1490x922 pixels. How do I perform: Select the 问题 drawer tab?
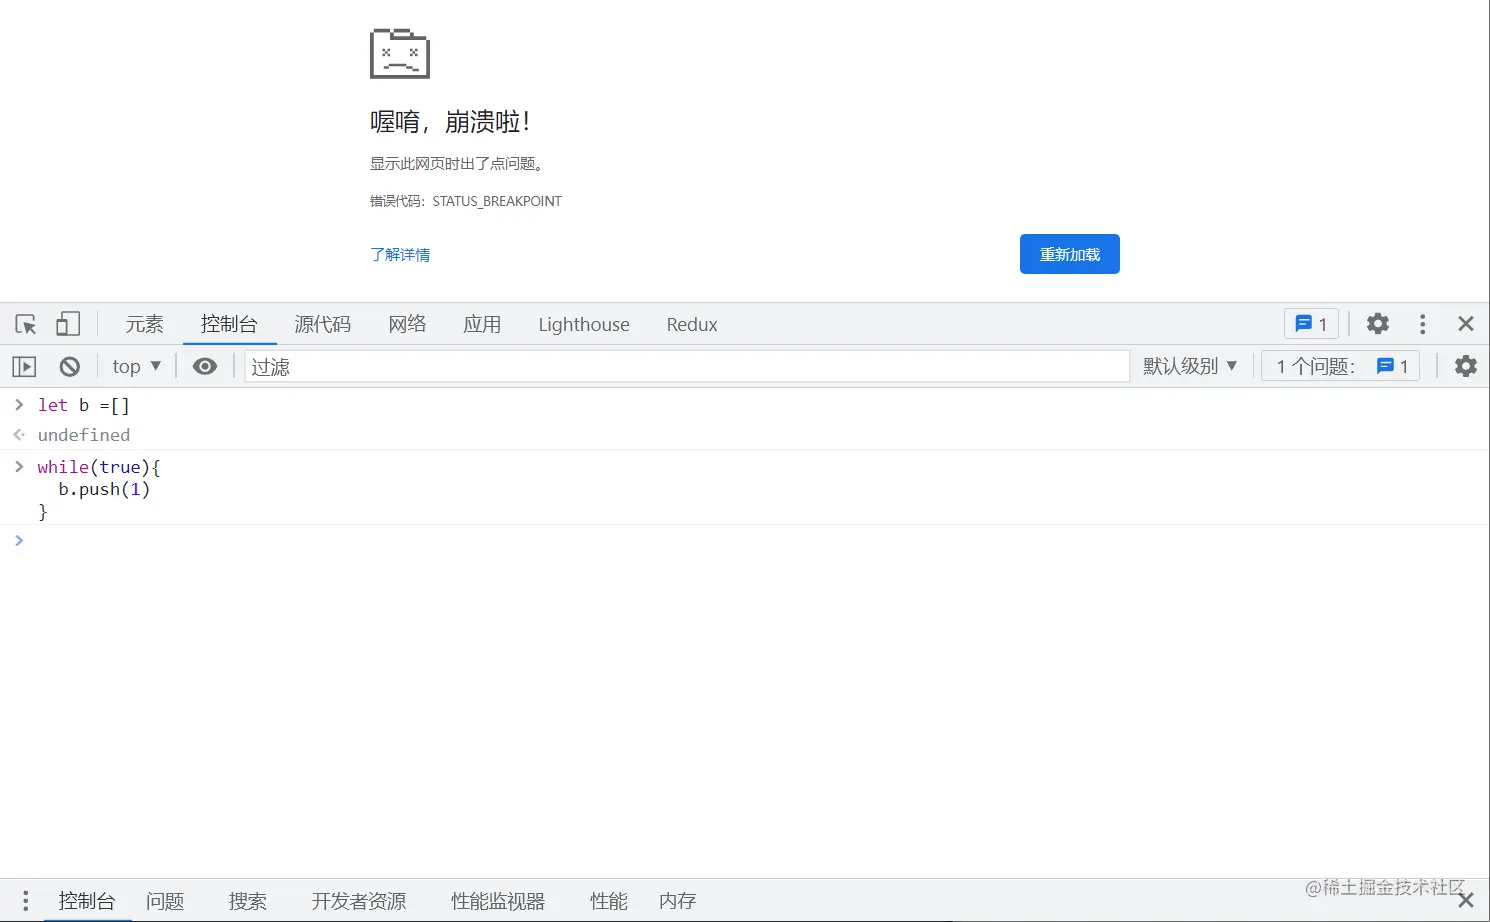coord(165,901)
